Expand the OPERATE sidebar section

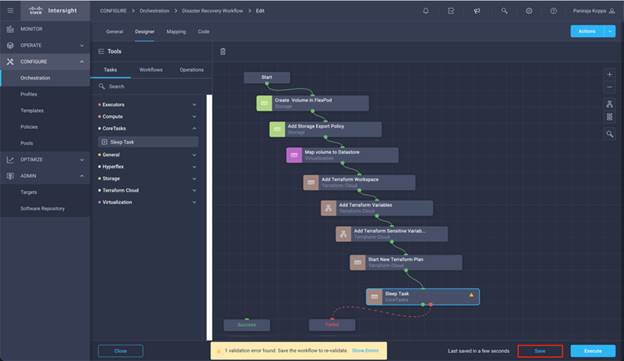(82, 45)
